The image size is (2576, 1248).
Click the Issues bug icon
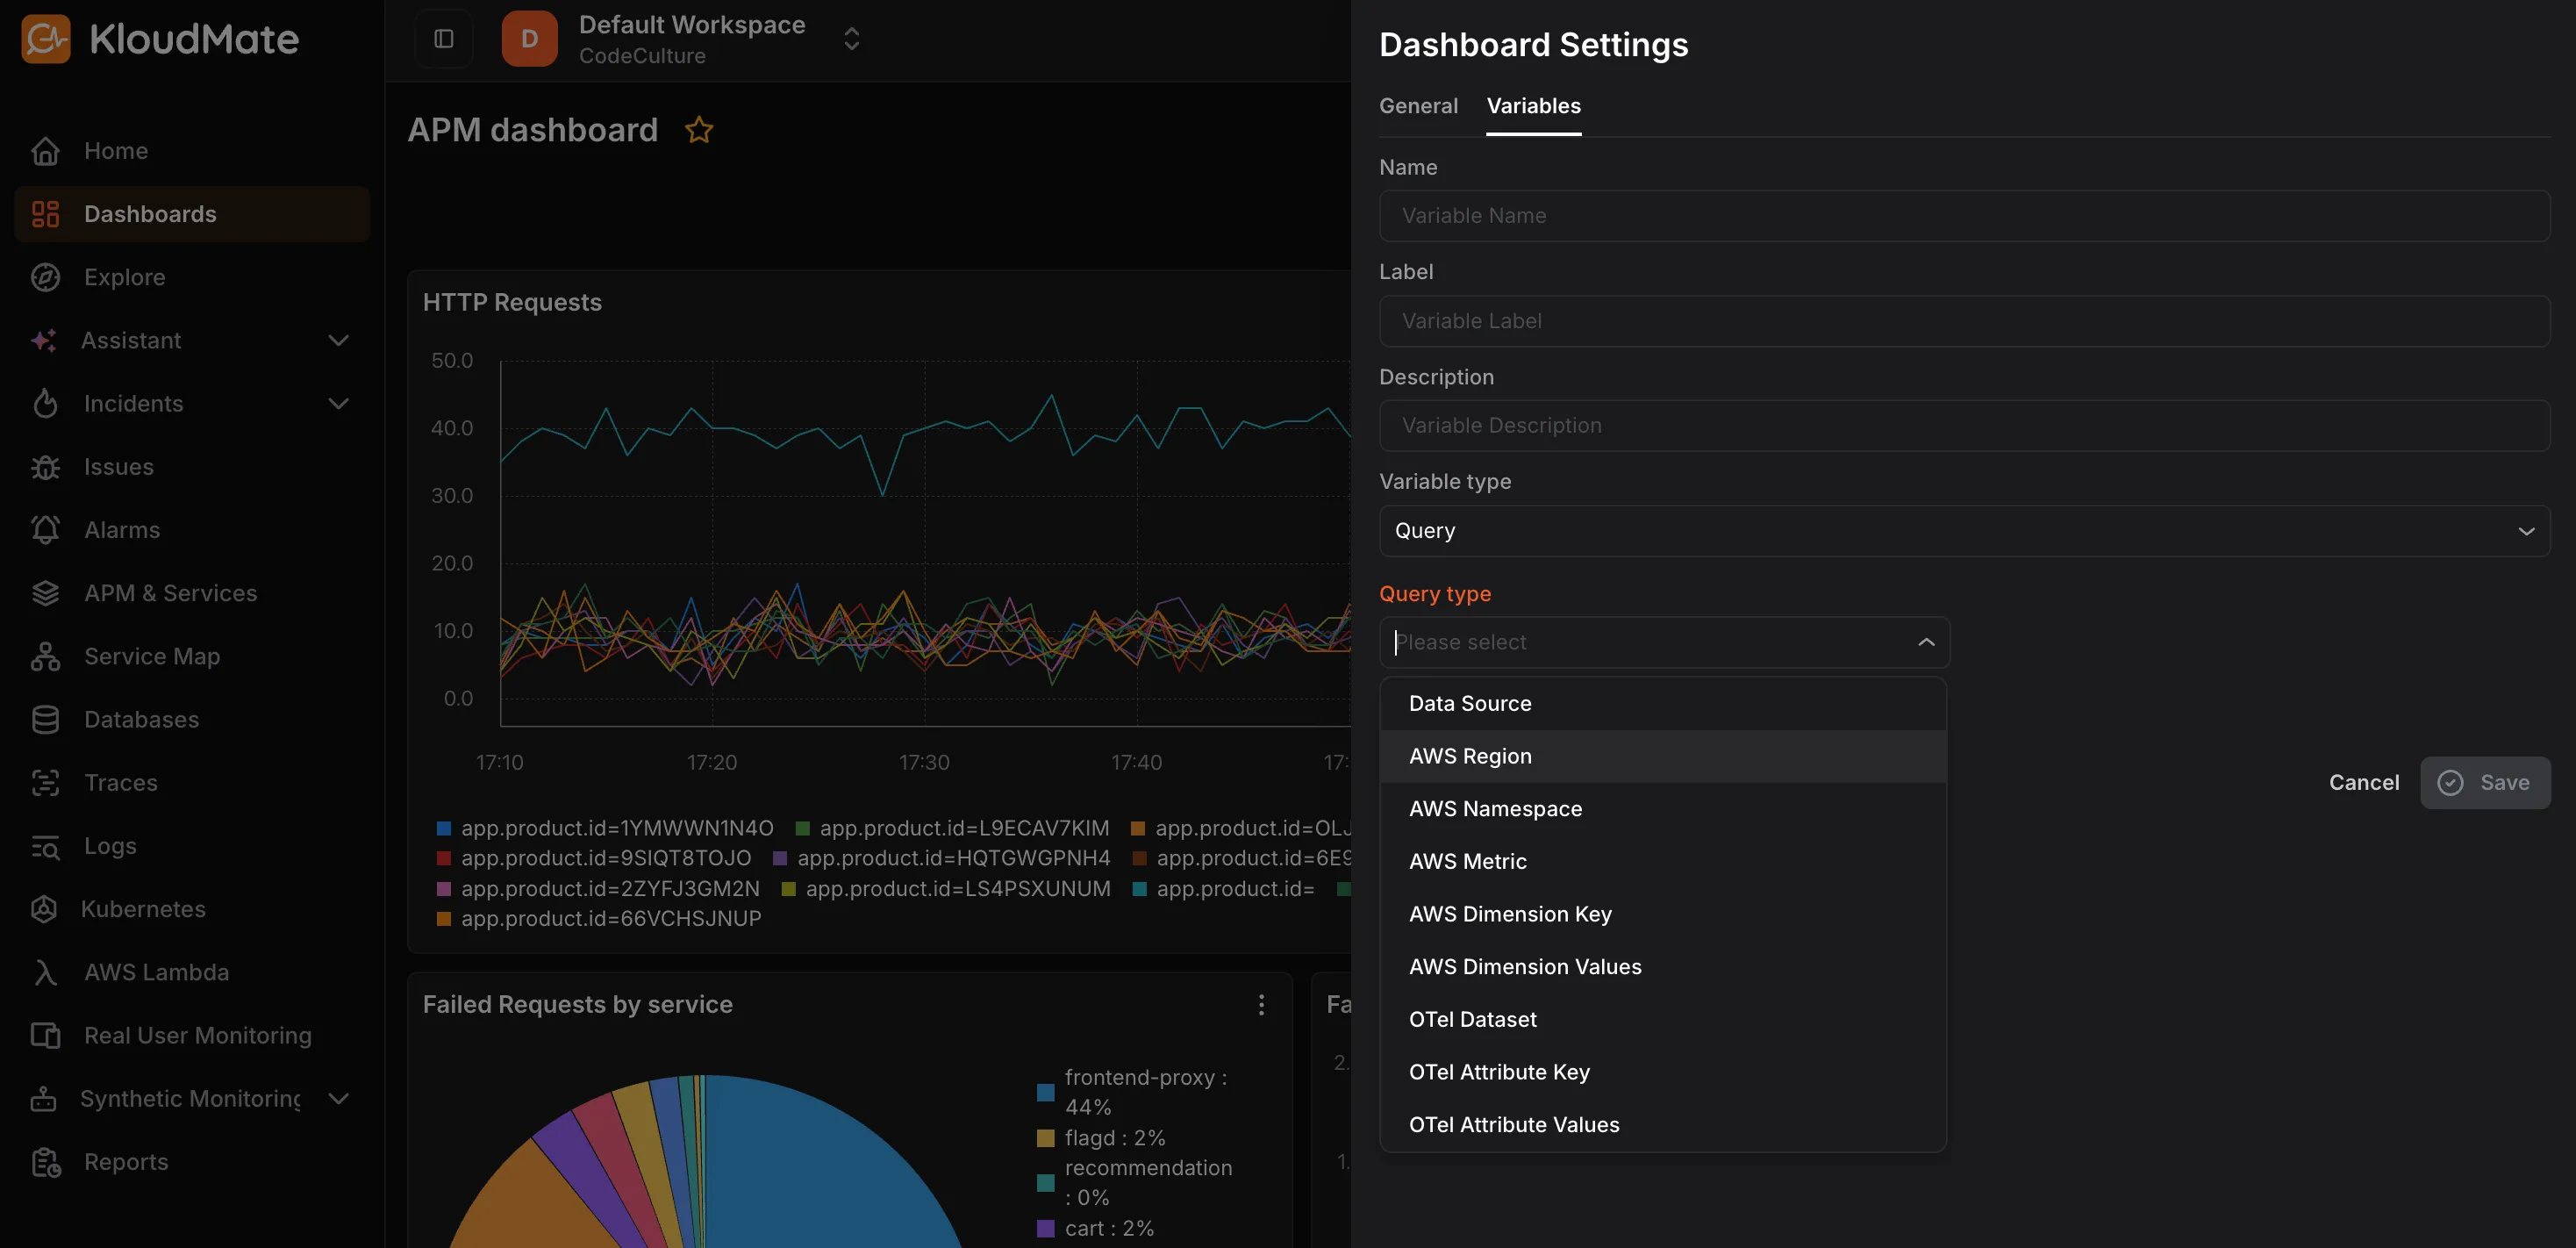pos(46,467)
